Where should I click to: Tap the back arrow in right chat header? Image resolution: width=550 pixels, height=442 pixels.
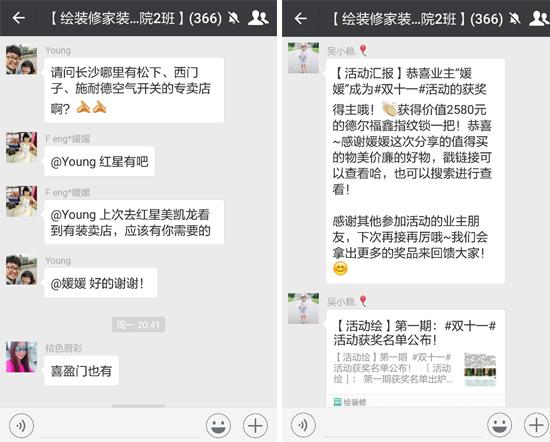(x=301, y=18)
